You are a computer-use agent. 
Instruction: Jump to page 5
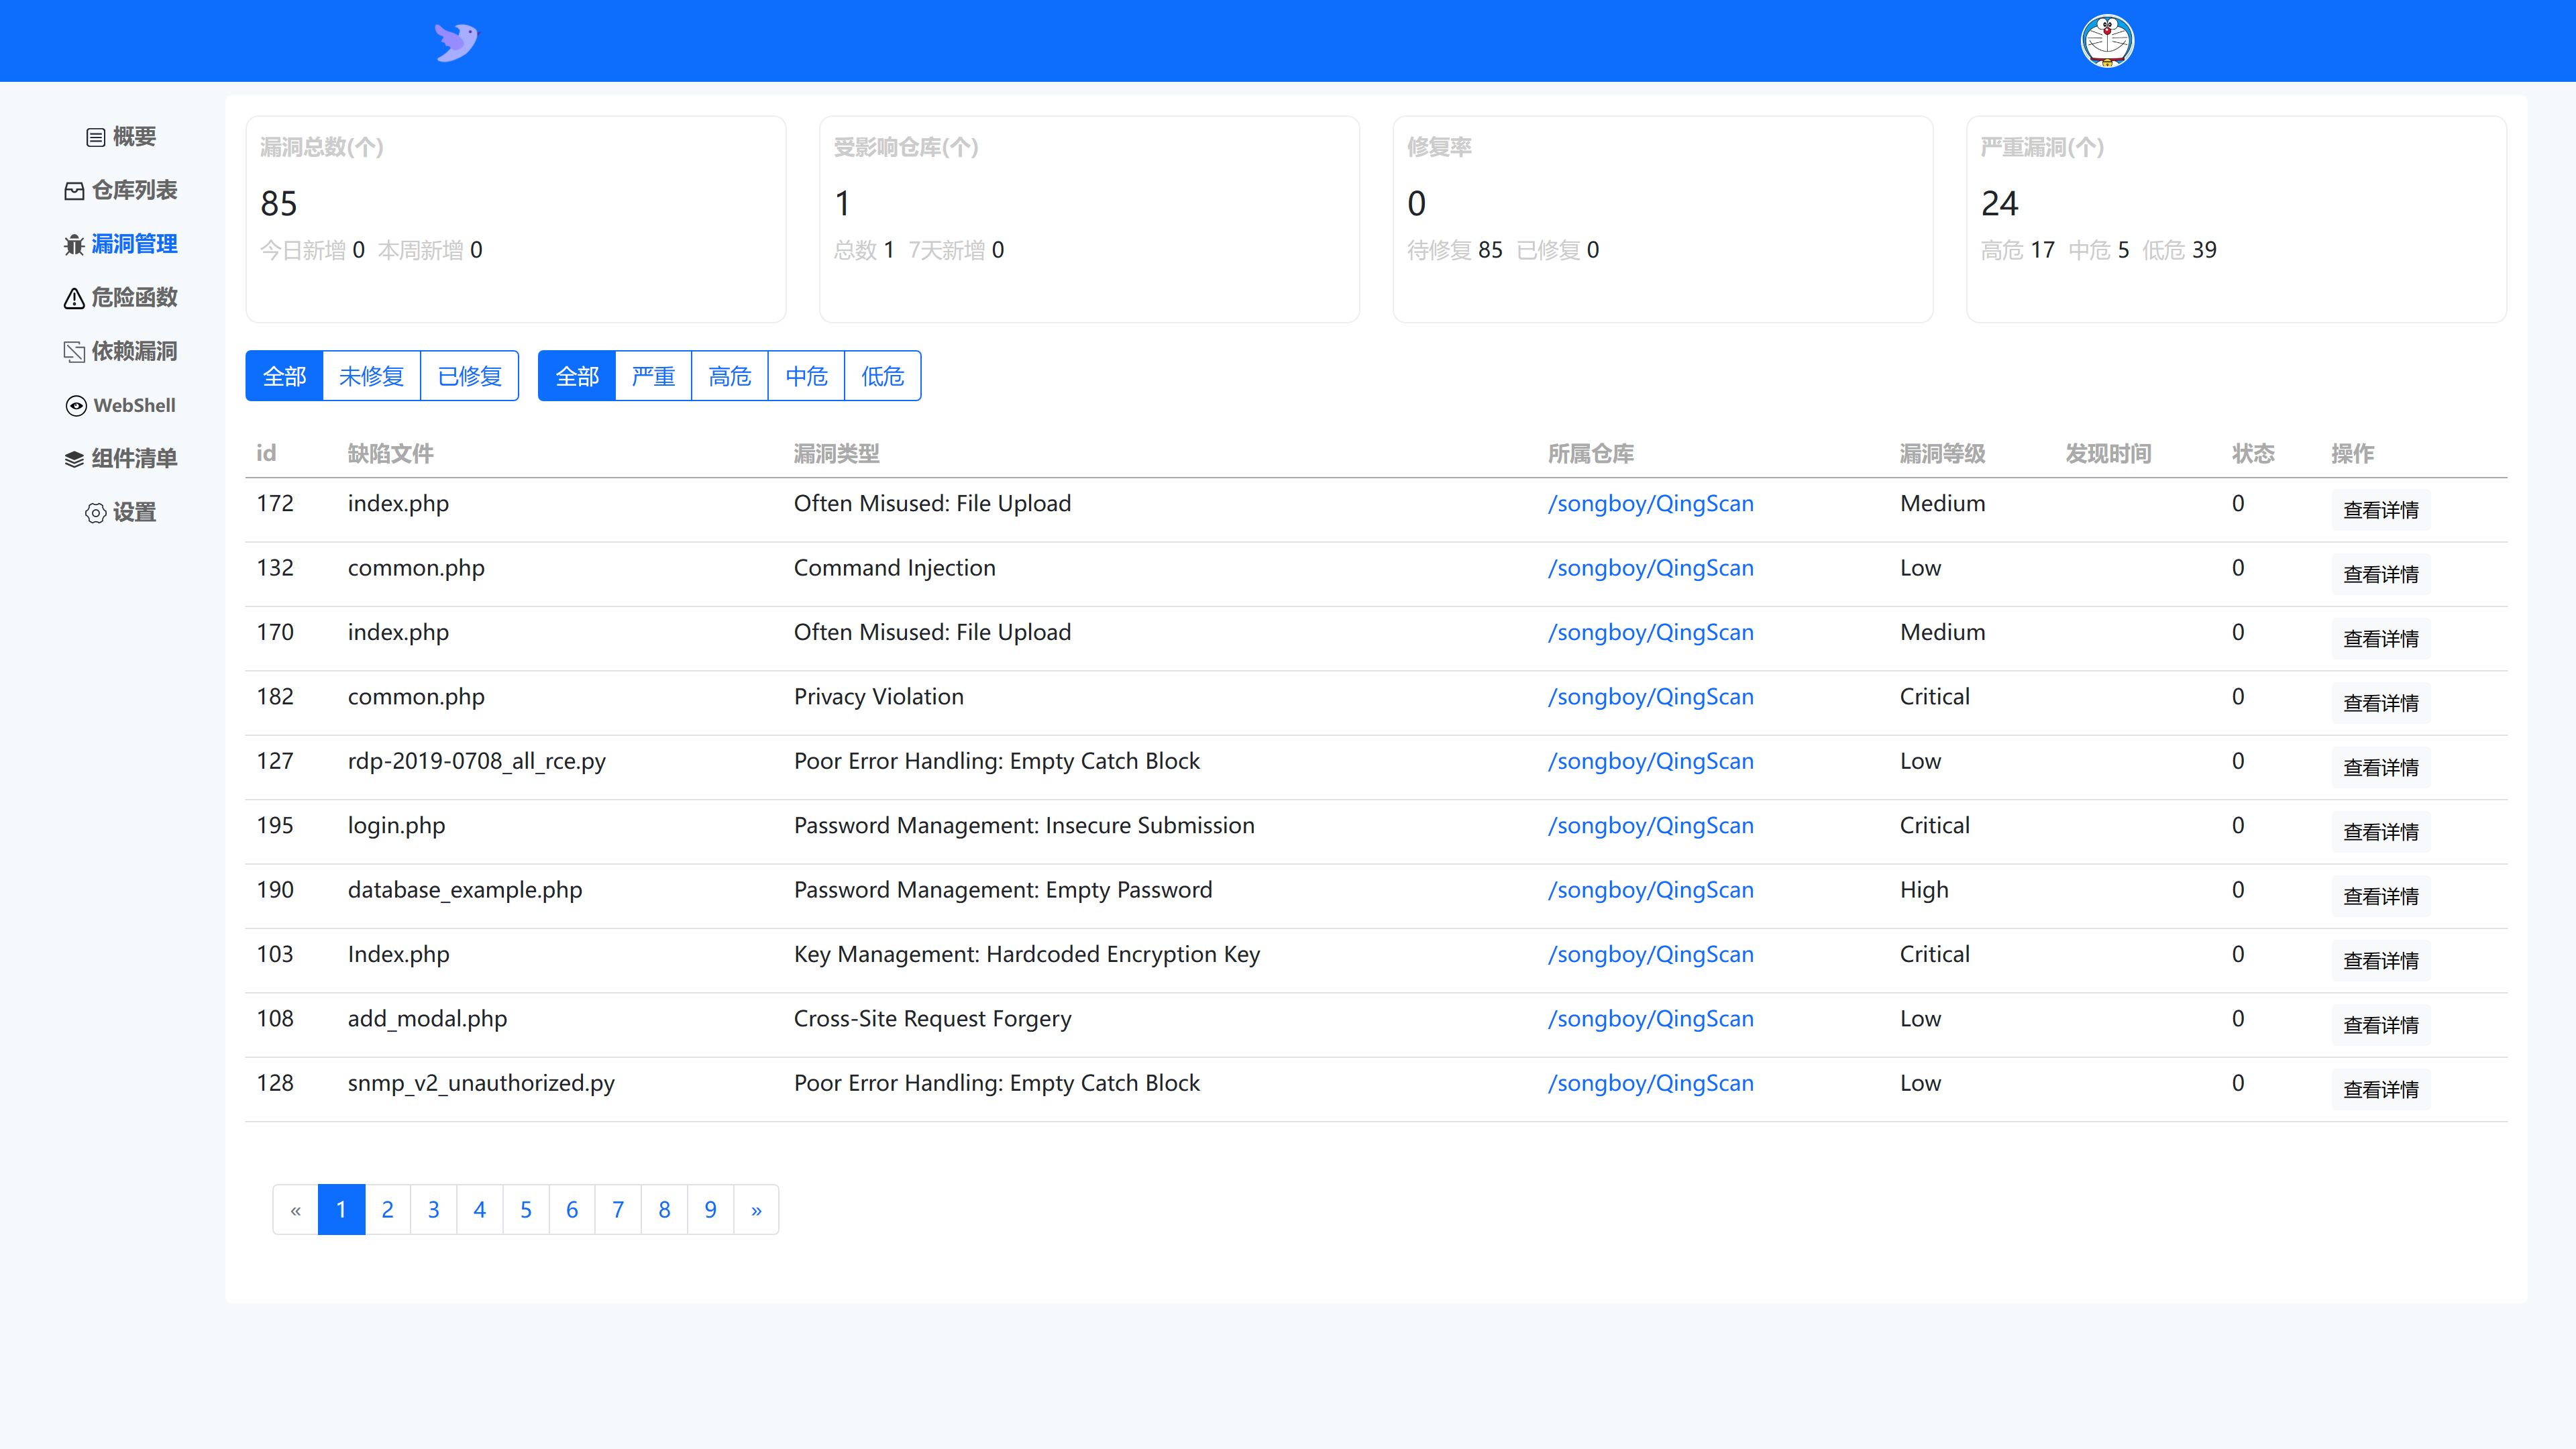pos(526,1210)
